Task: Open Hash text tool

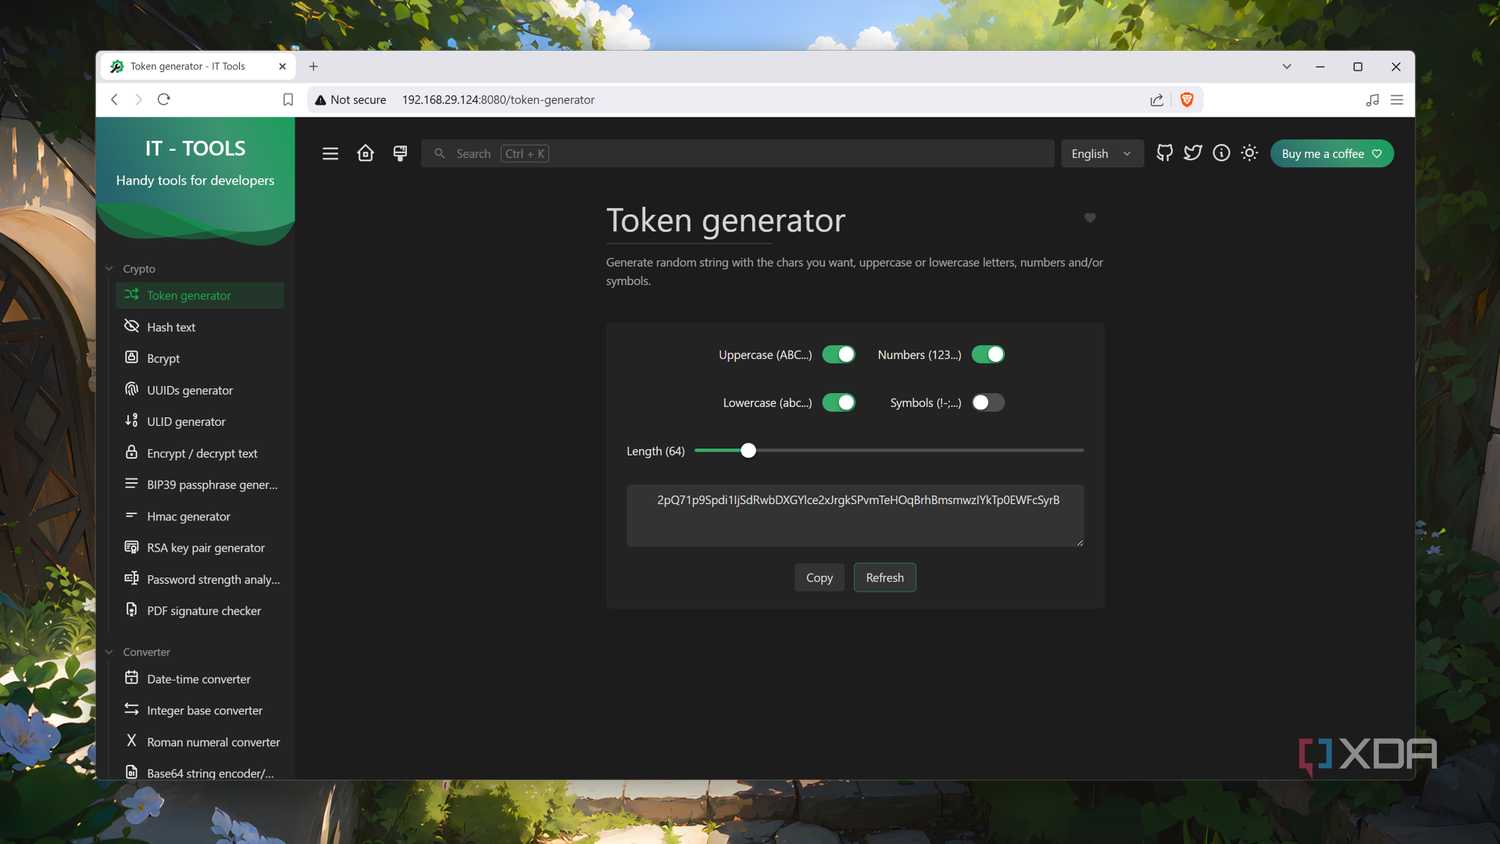Action: (x=200, y=327)
